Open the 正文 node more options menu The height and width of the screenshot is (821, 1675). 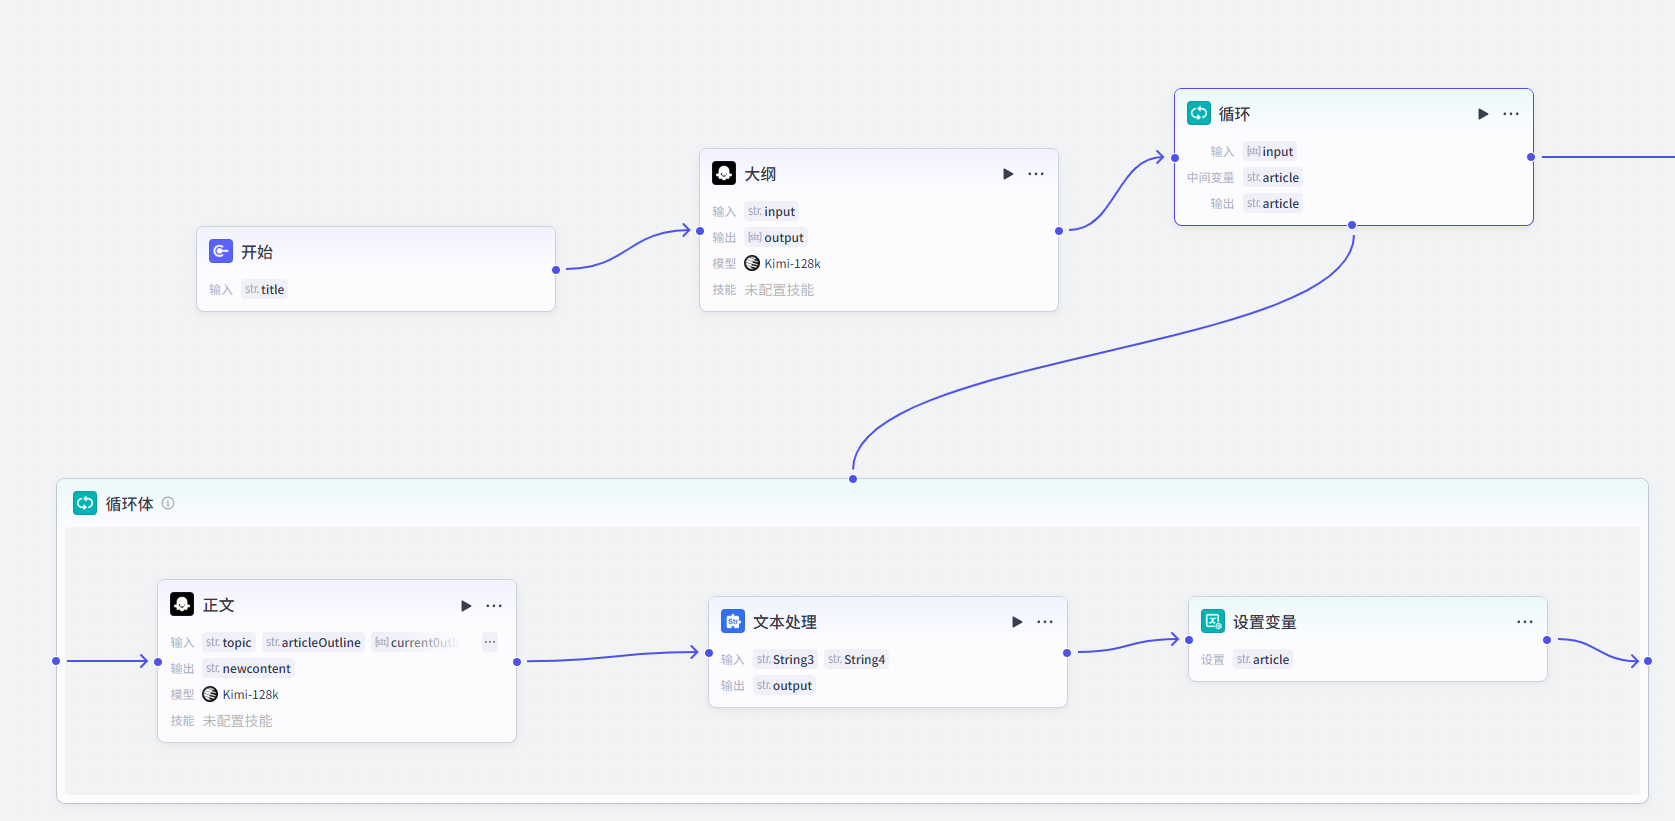point(494,606)
